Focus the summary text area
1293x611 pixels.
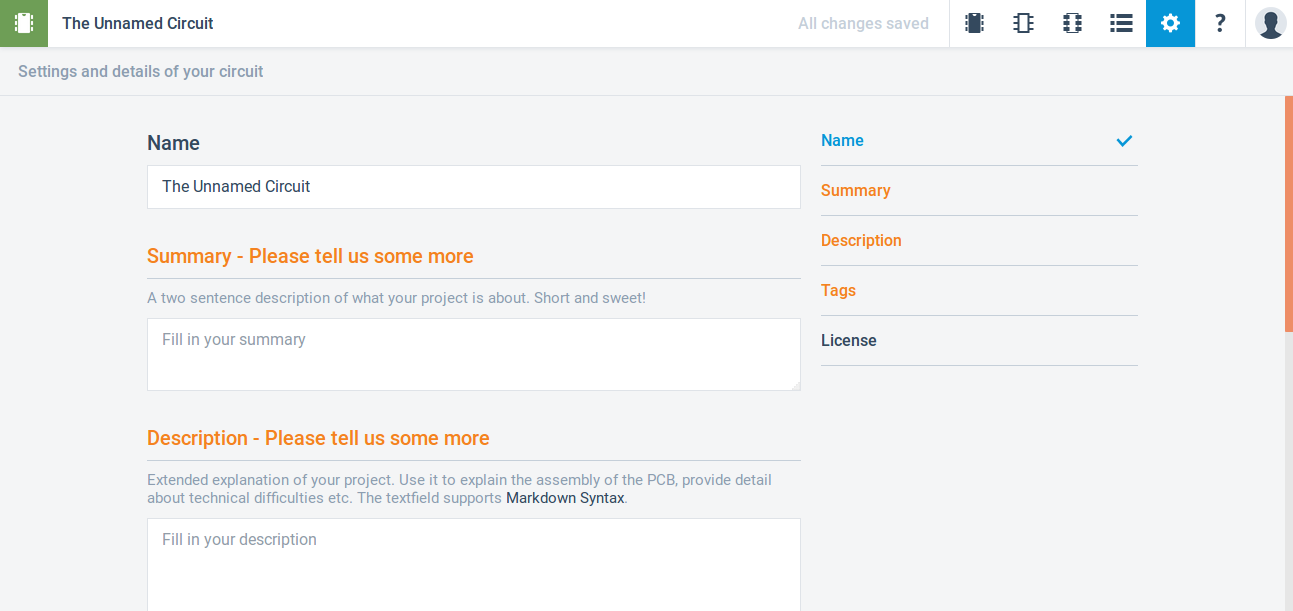[473, 354]
